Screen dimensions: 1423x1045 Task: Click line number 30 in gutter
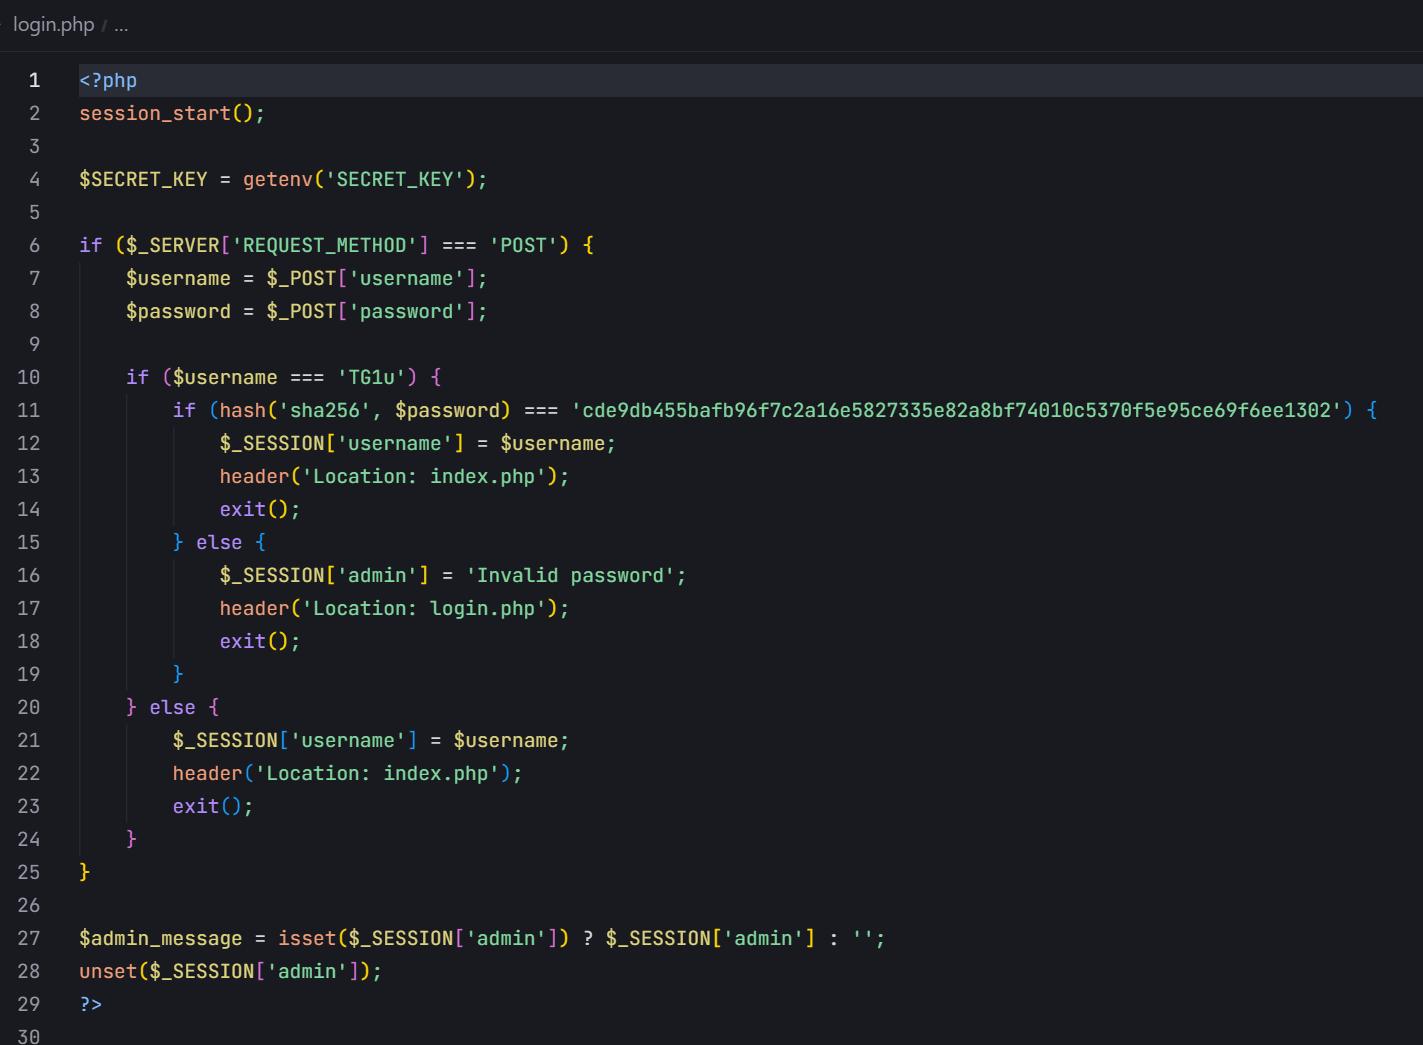[x=29, y=1036]
